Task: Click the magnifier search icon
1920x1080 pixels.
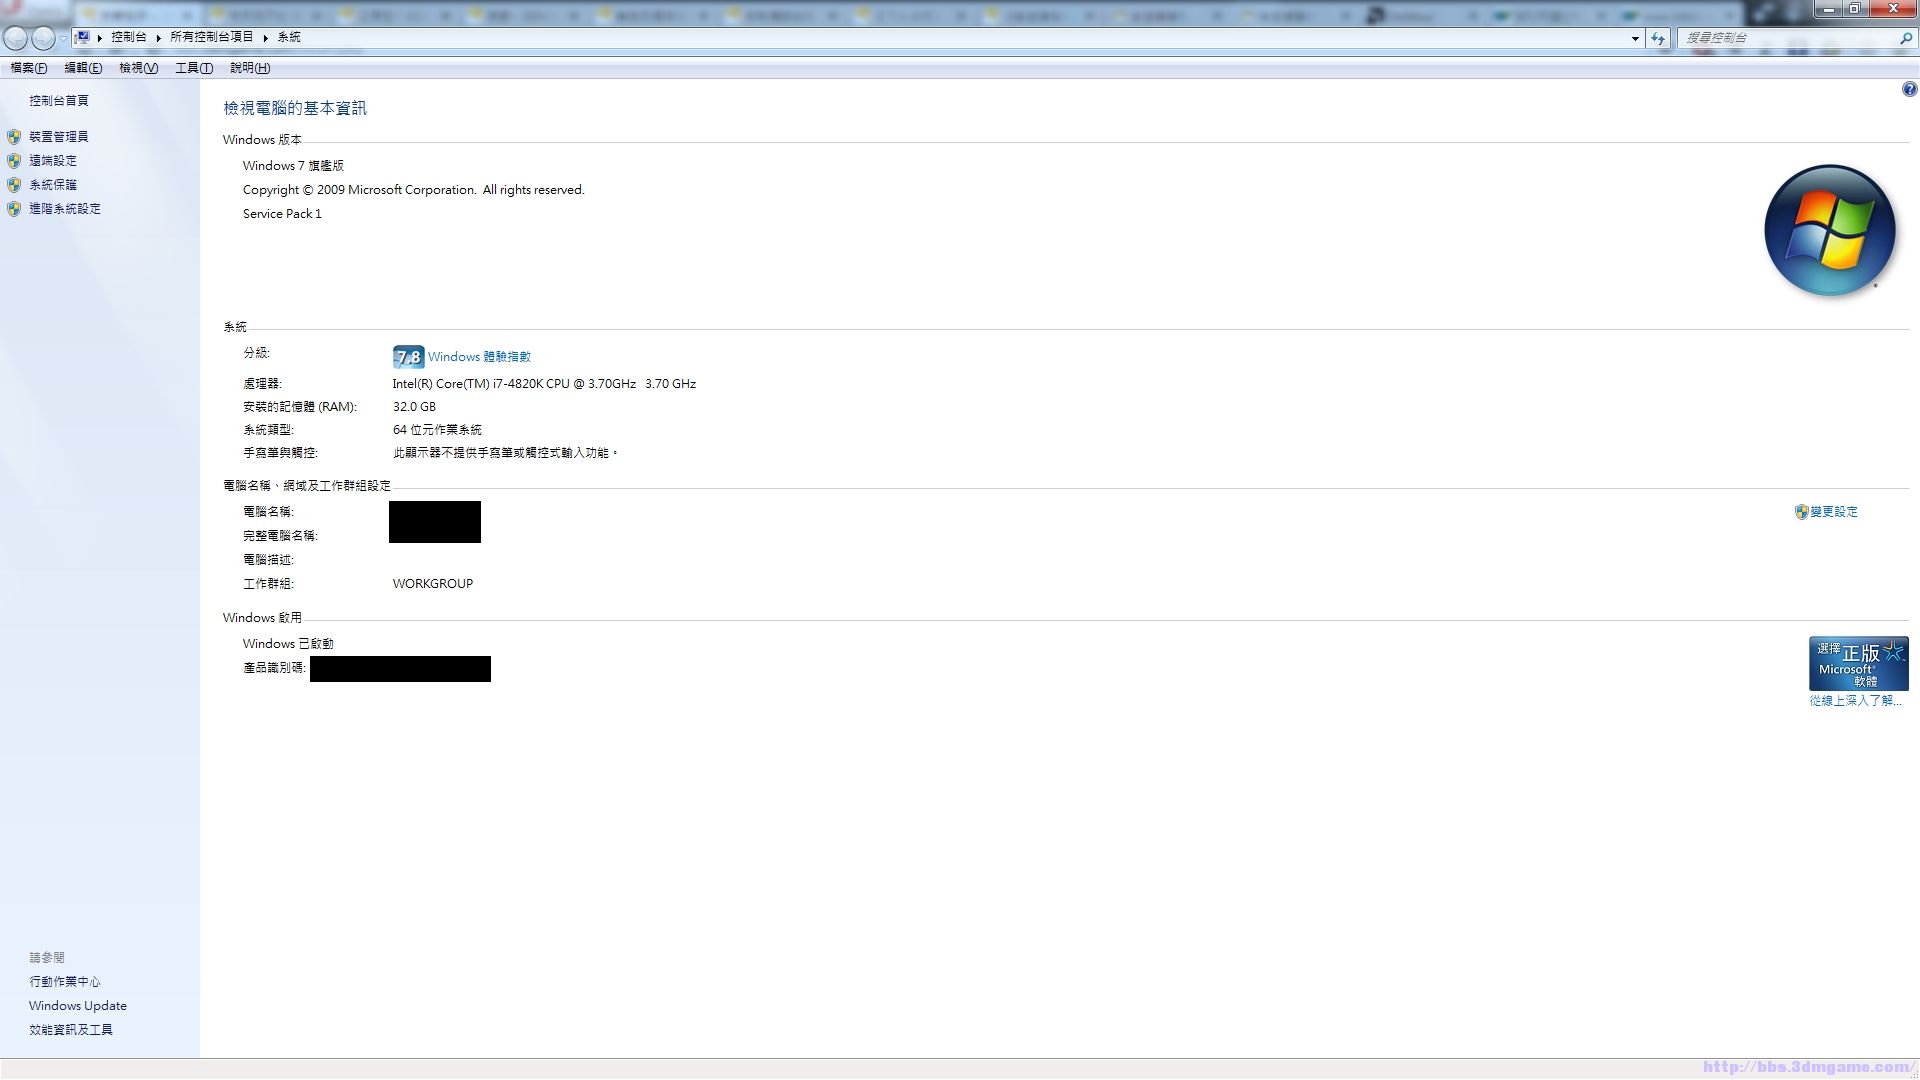Action: pos(1905,38)
